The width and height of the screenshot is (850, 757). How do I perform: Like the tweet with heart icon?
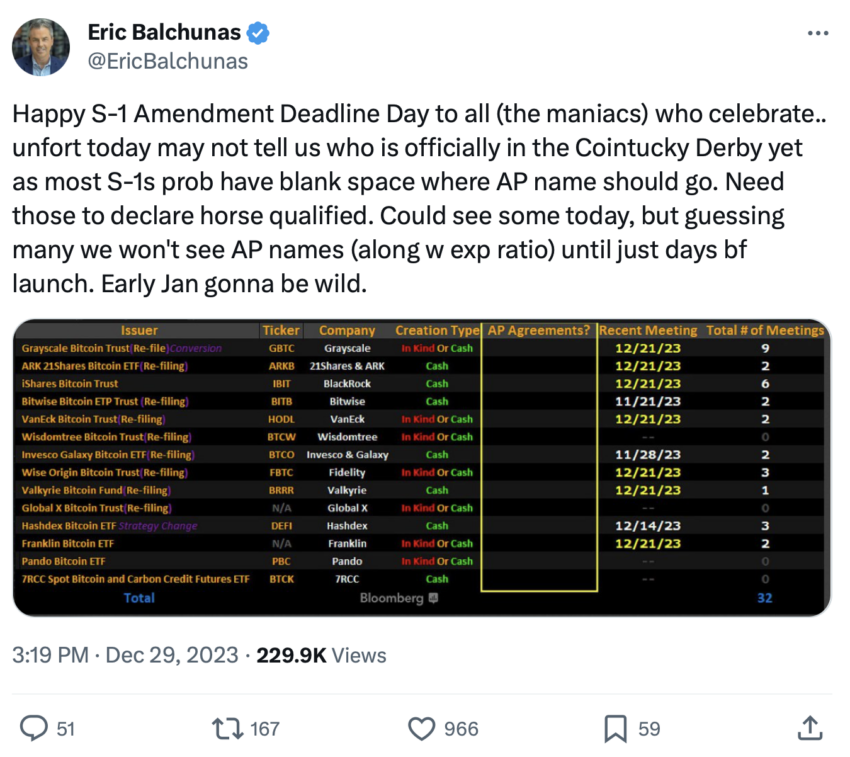(x=421, y=729)
